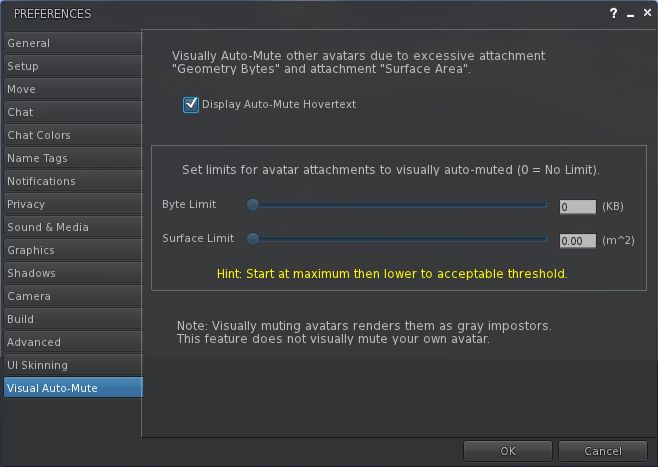The image size is (658, 467).
Task: Click the Byte Limit KB input field
Action: pos(577,207)
